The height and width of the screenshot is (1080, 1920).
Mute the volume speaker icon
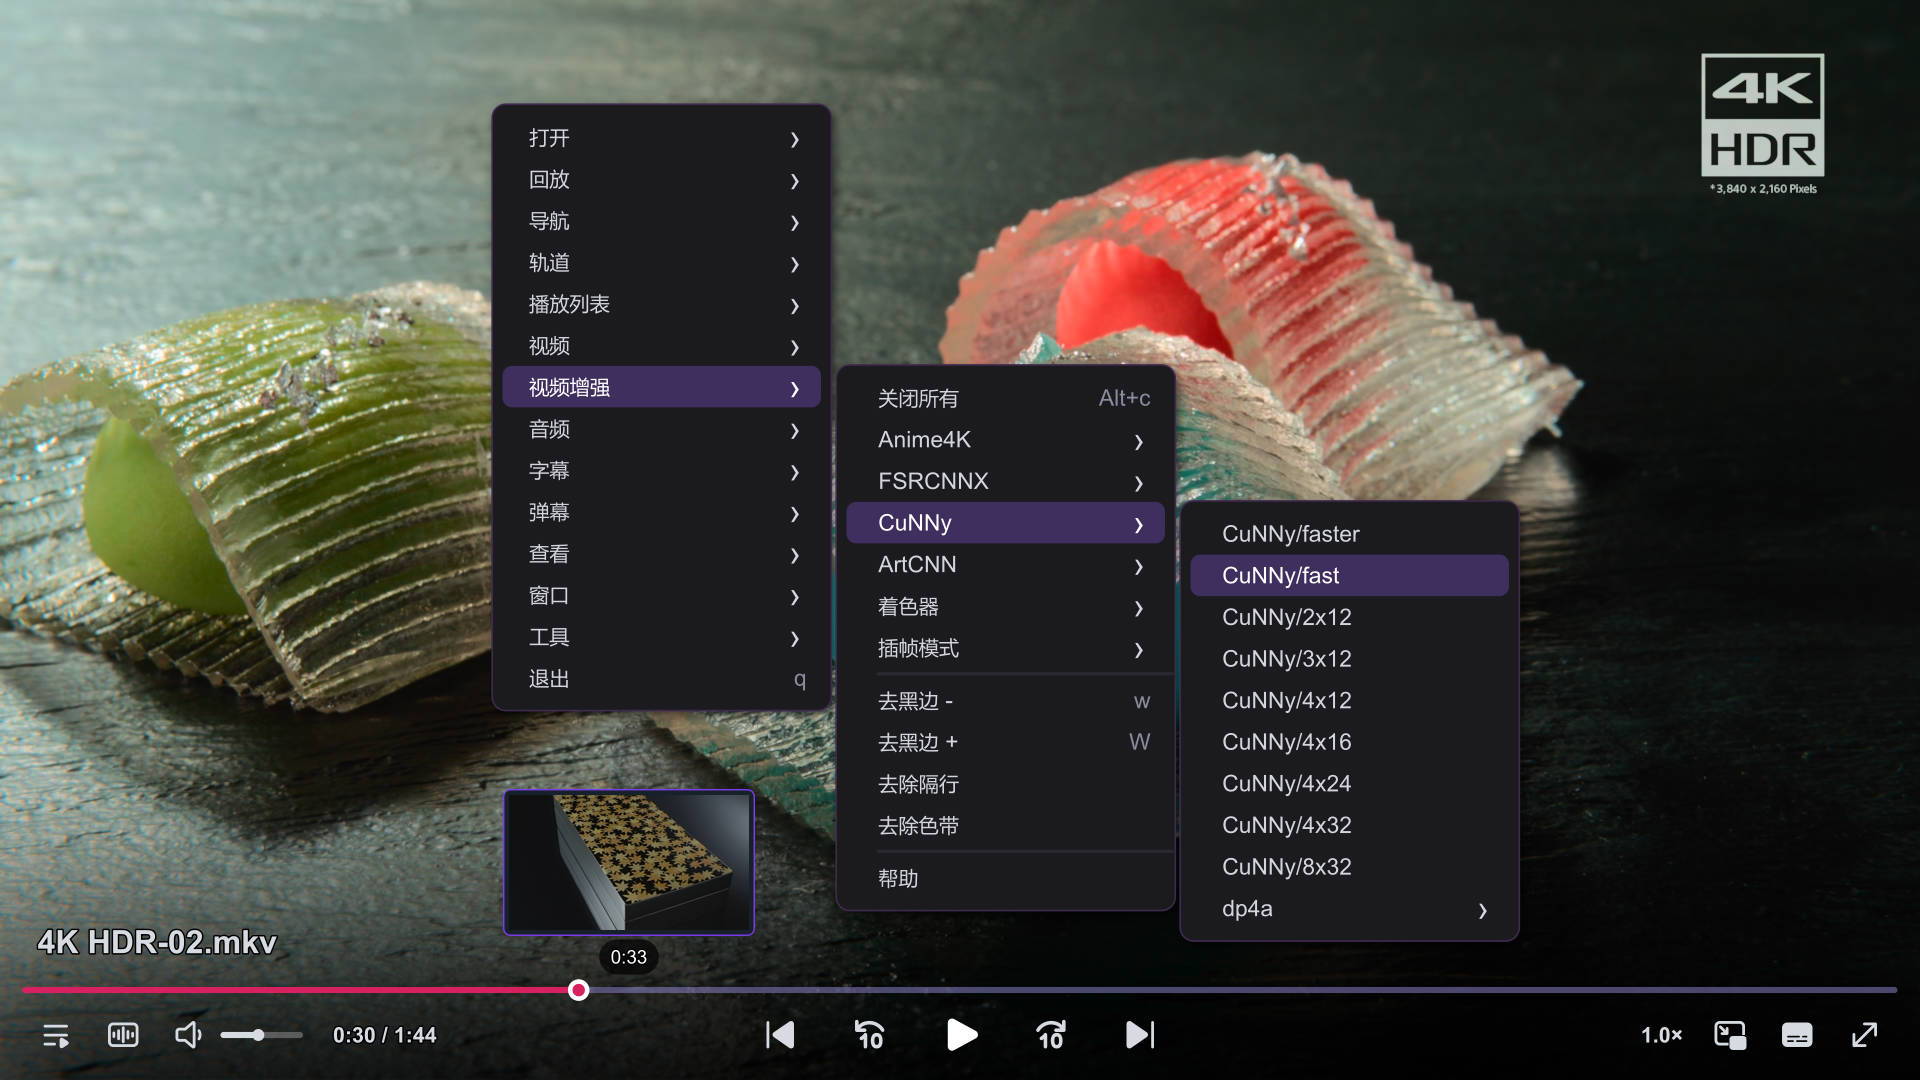click(188, 1035)
